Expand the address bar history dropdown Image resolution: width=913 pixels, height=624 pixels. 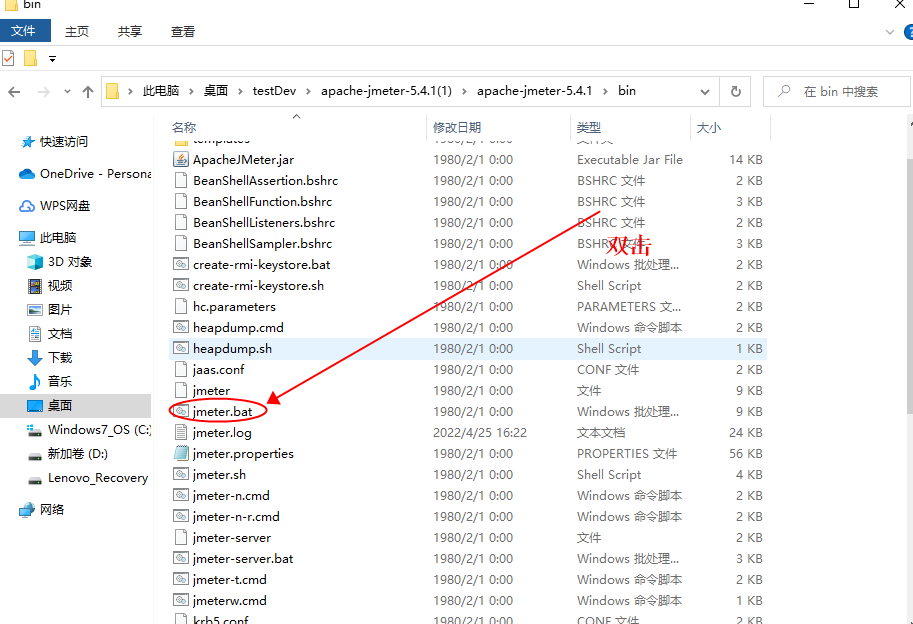pos(705,92)
